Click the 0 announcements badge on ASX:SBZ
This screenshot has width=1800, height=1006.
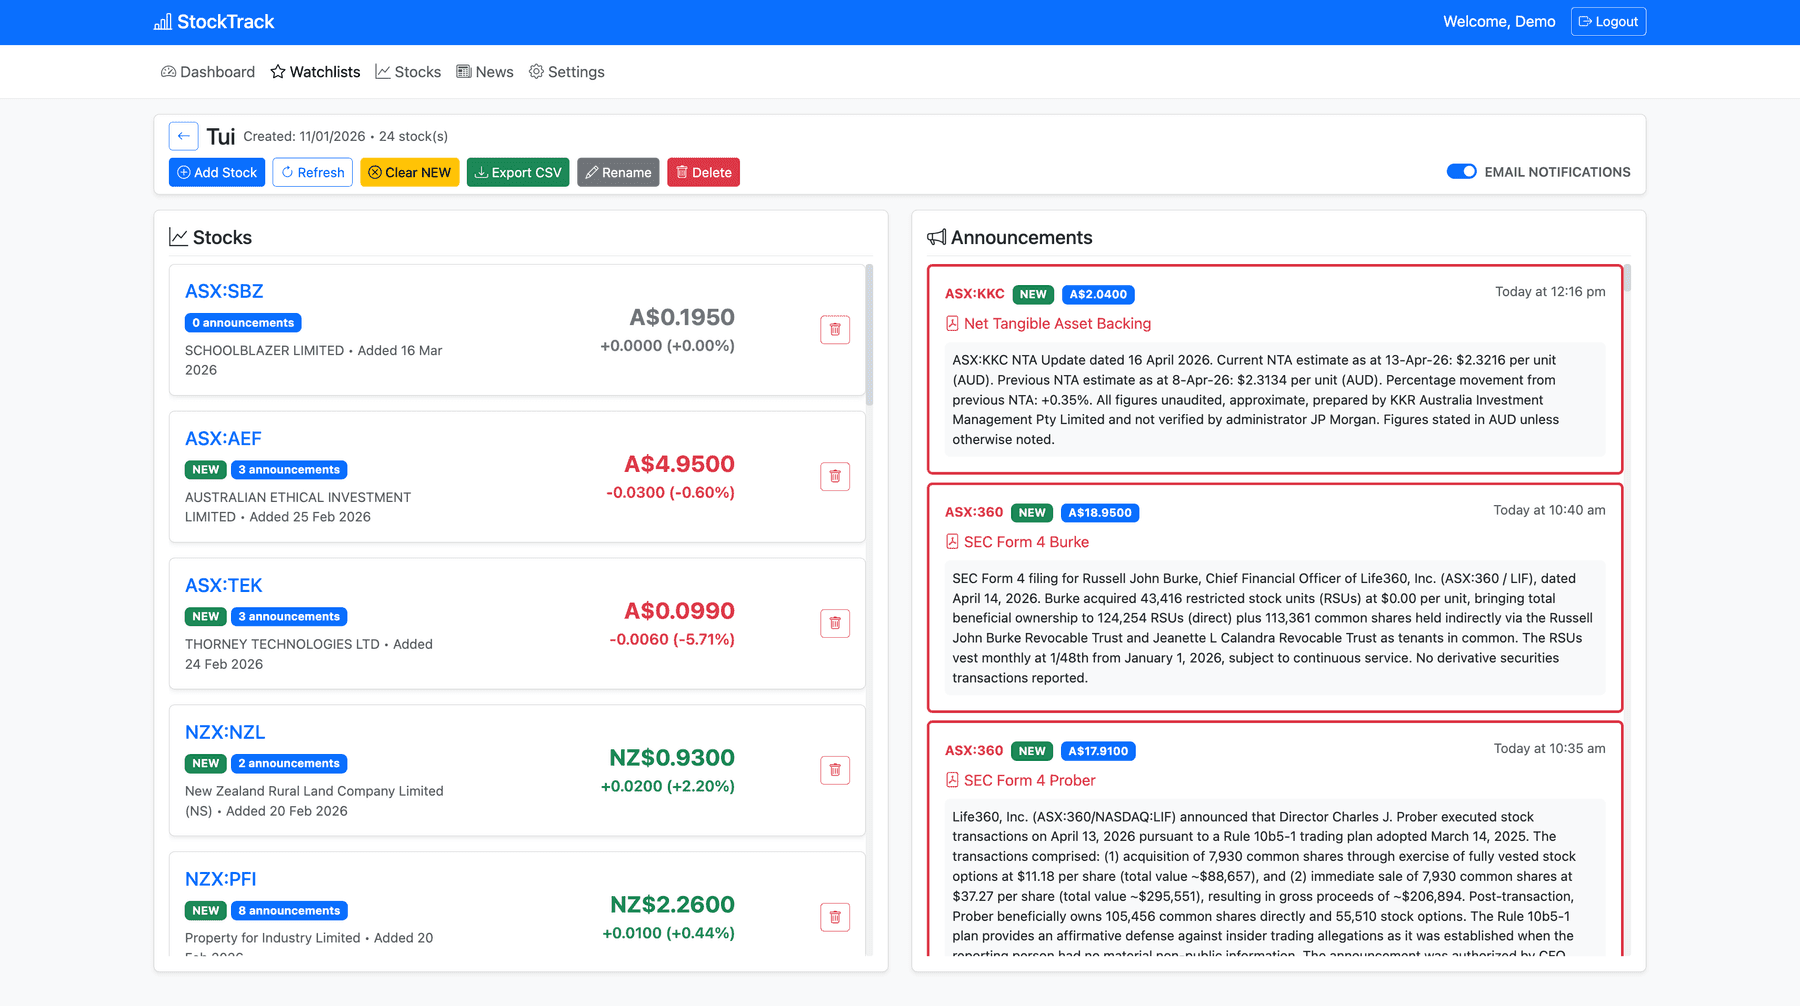(243, 323)
